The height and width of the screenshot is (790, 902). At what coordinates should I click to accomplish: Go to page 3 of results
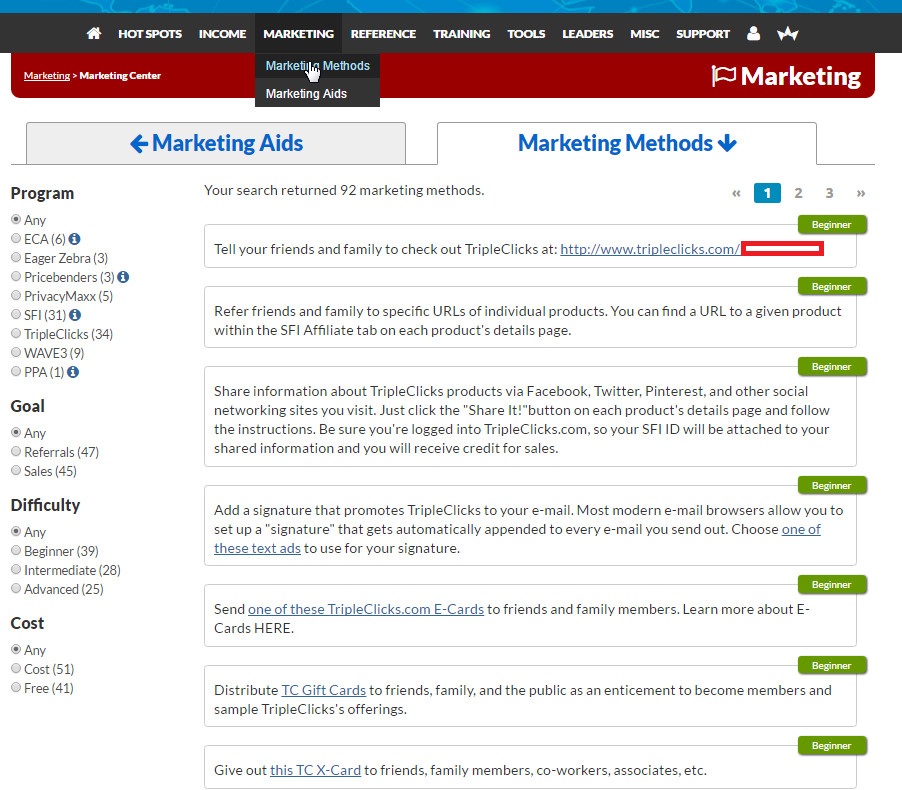click(830, 193)
